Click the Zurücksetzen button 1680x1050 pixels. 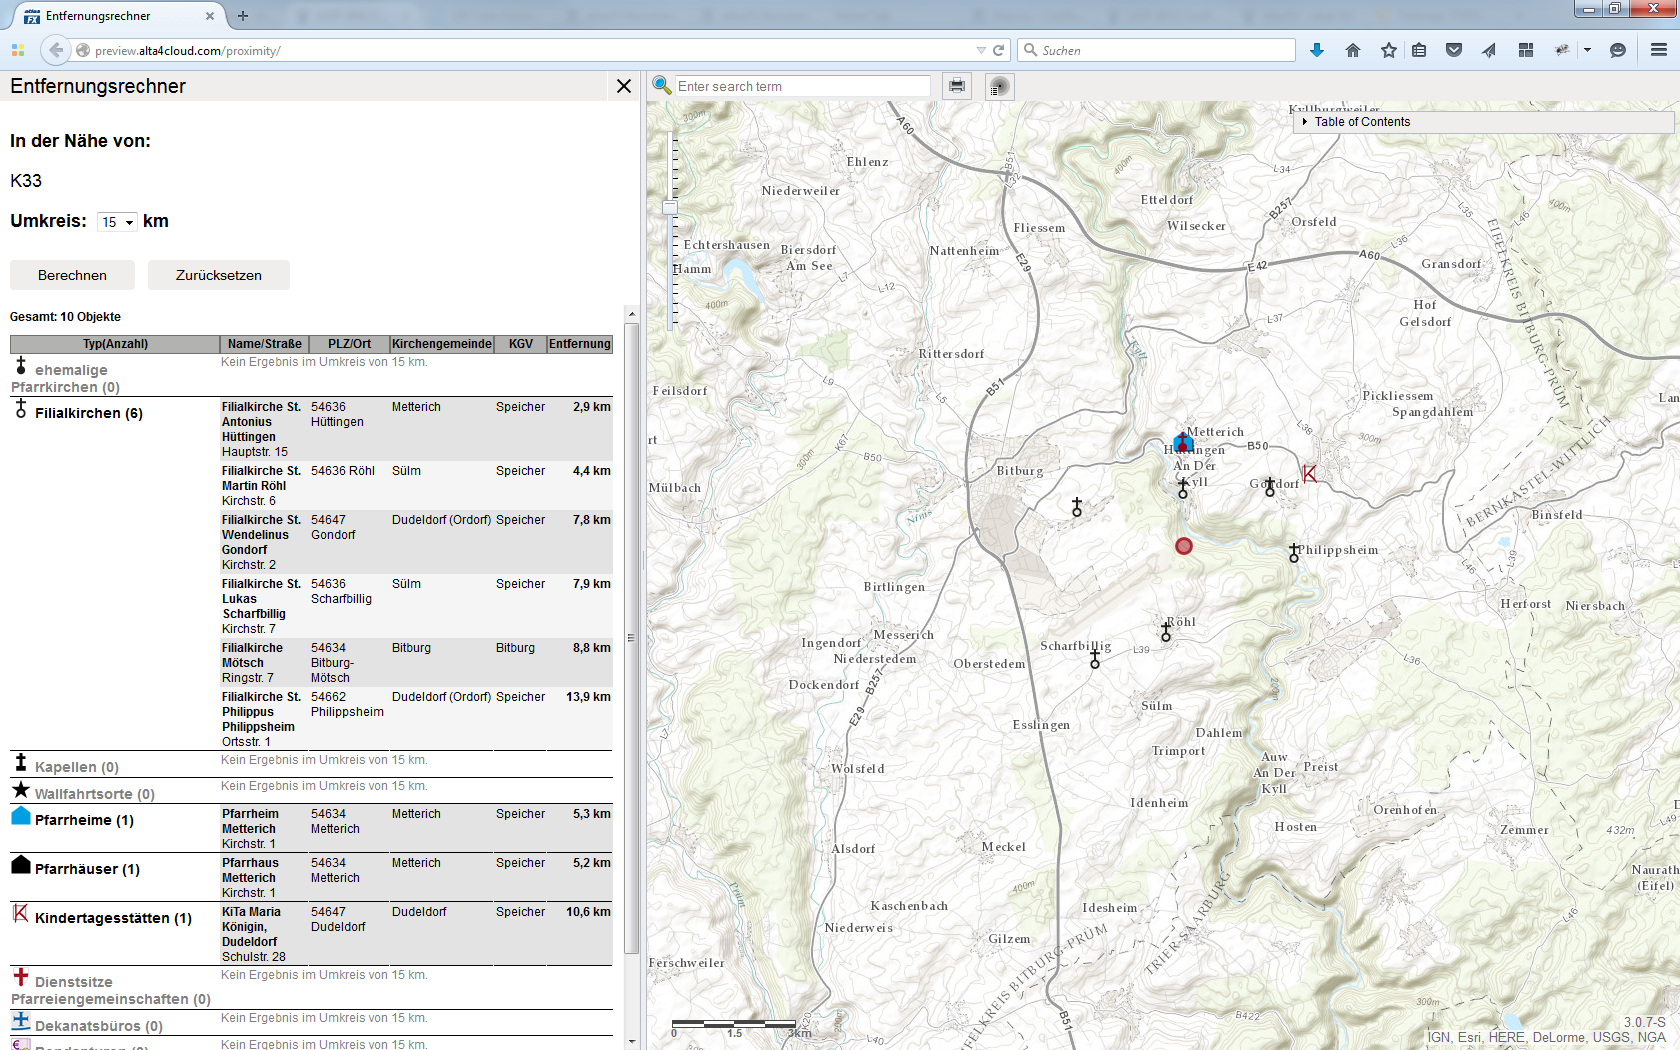coord(219,275)
